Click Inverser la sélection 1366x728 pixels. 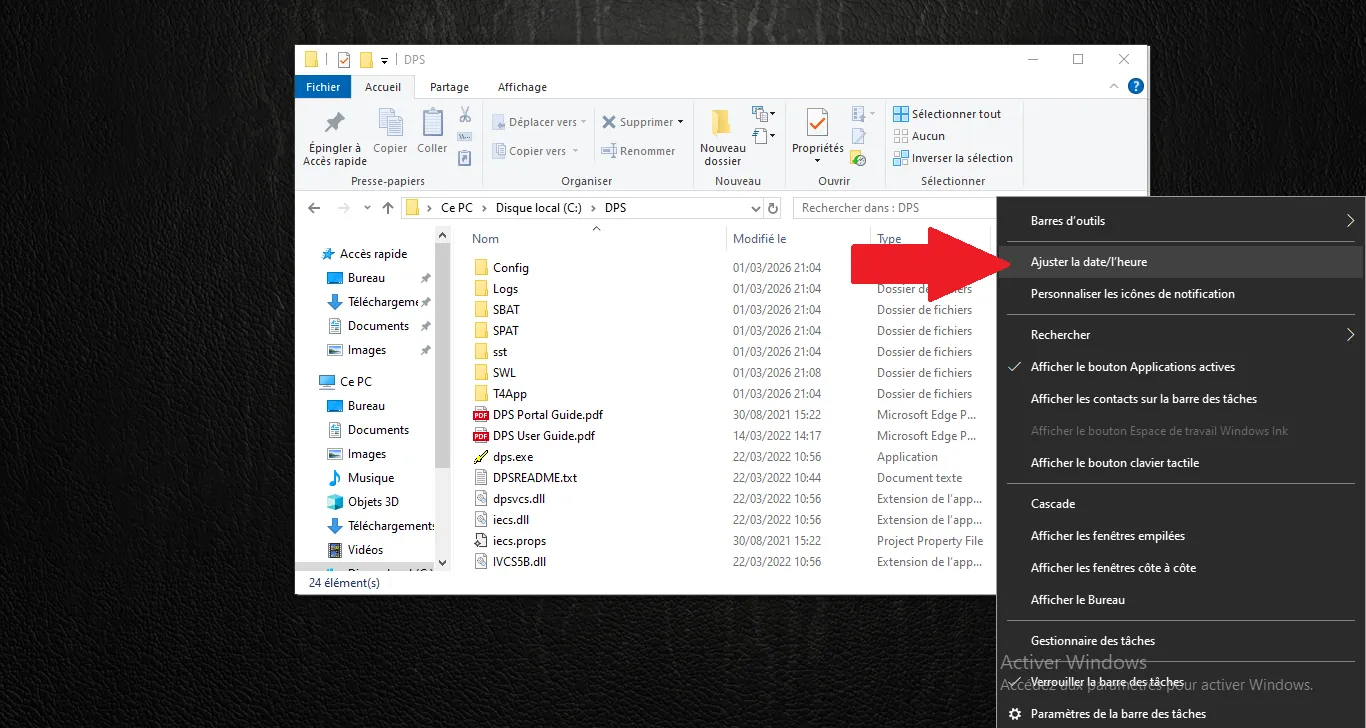954,157
